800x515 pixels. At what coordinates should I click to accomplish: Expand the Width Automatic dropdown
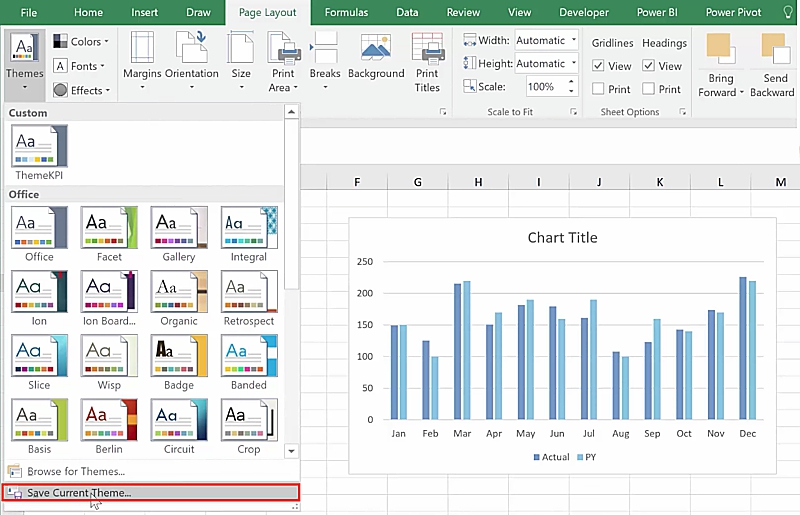coord(573,41)
